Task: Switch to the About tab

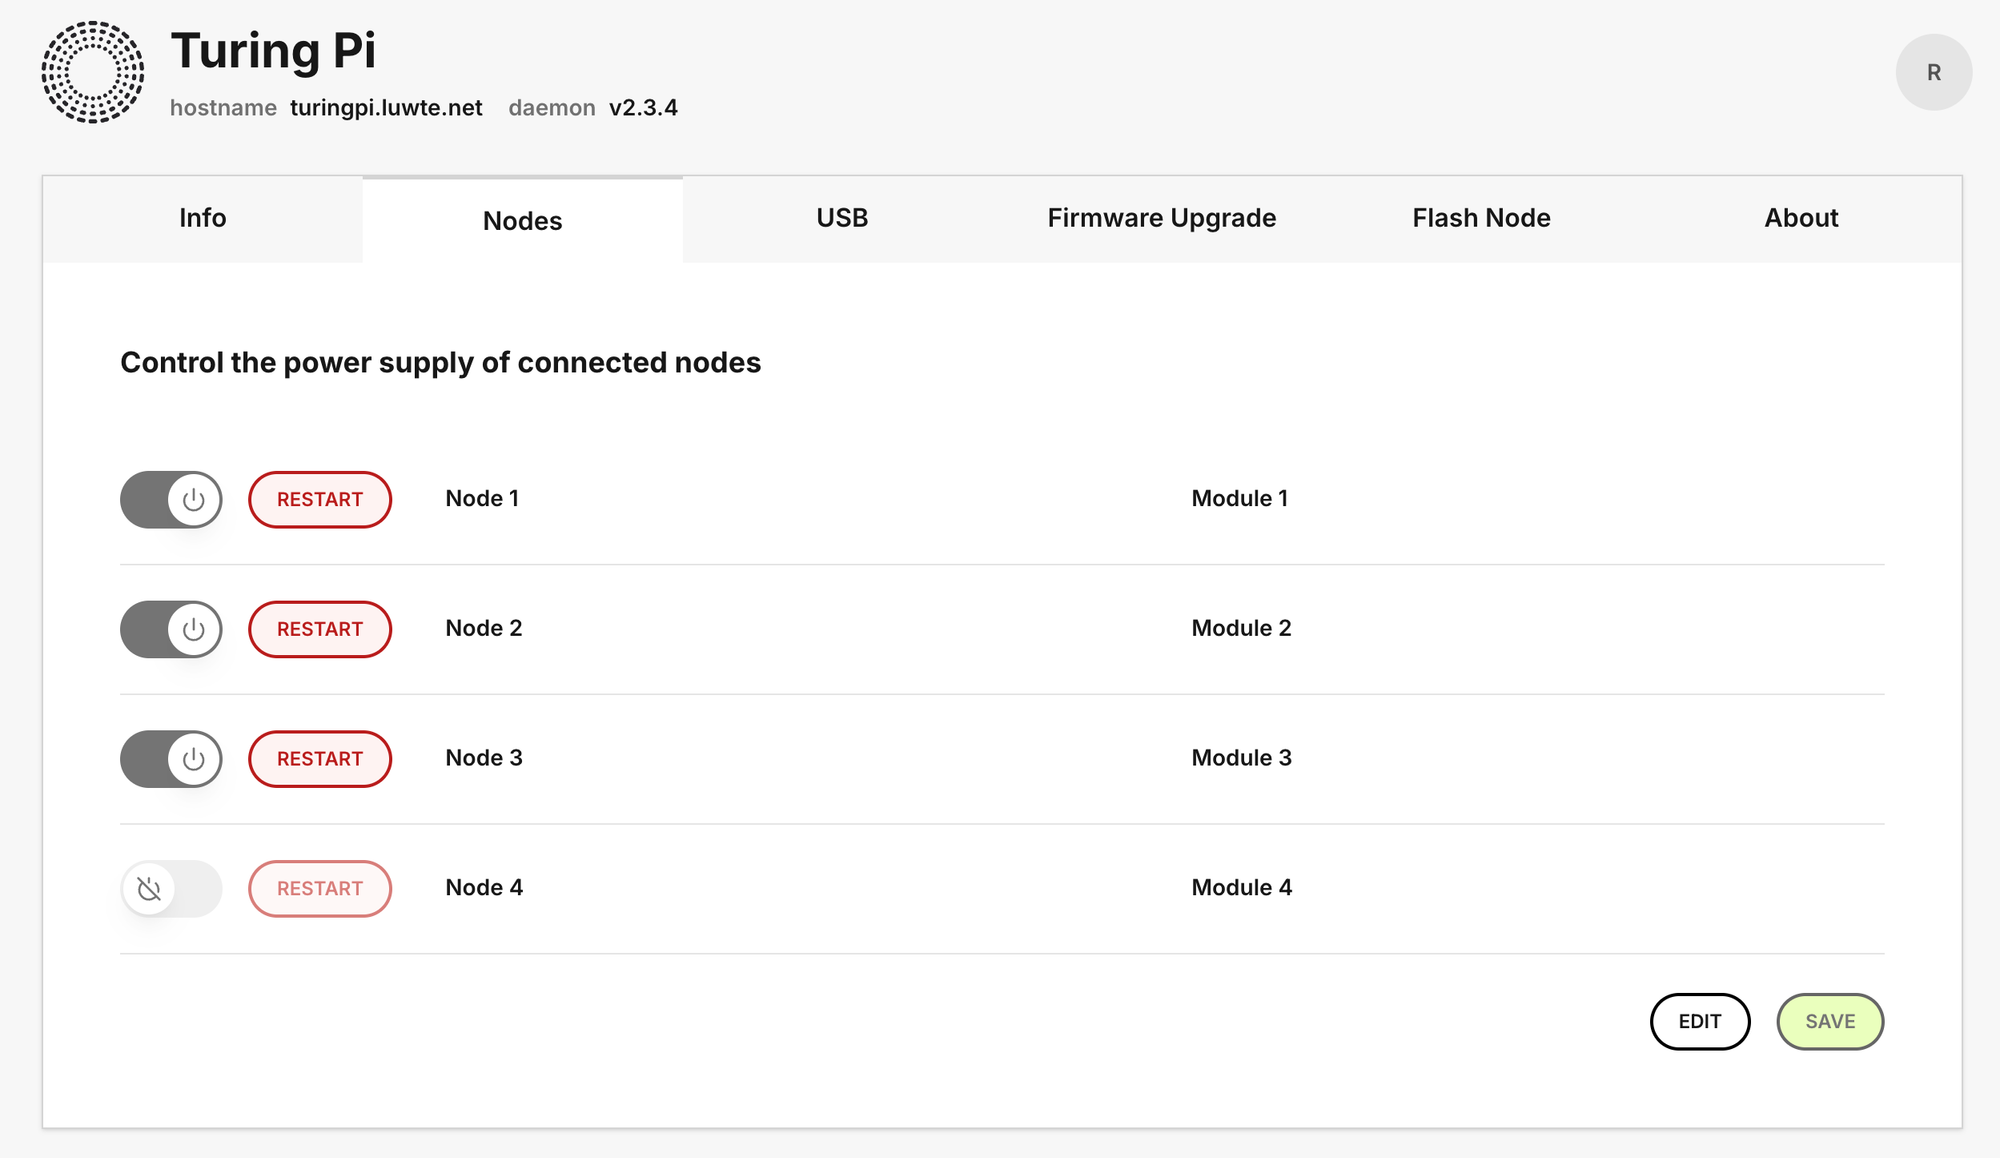Action: click(x=1800, y=218)
